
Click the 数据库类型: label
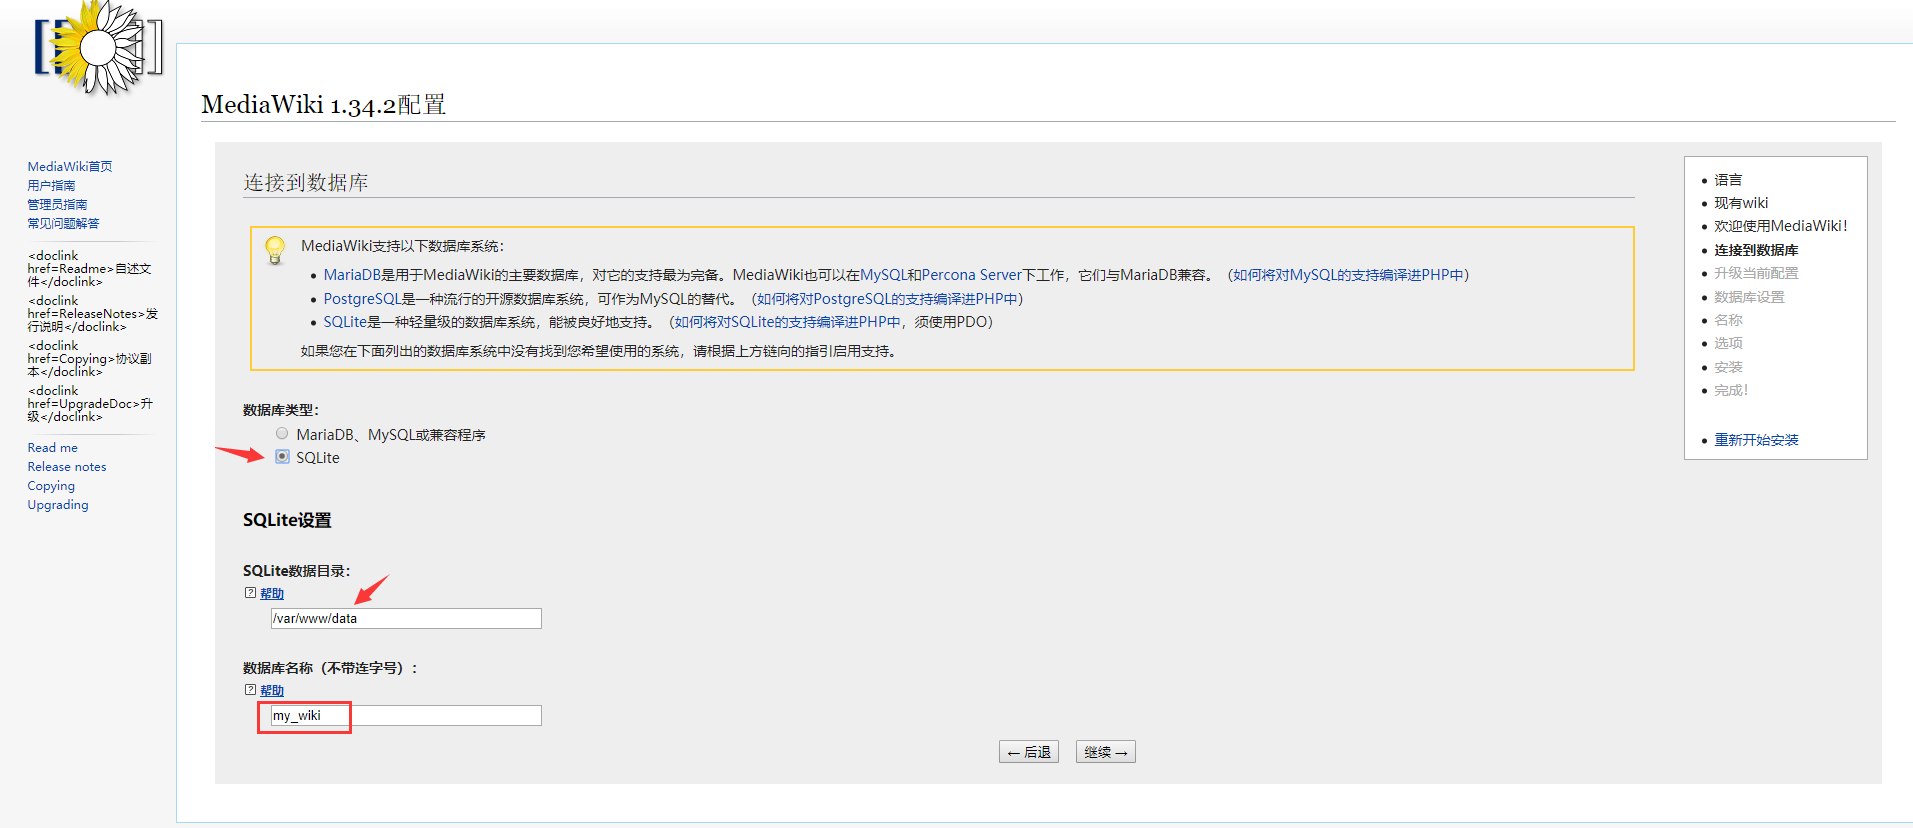click(281, 410)
